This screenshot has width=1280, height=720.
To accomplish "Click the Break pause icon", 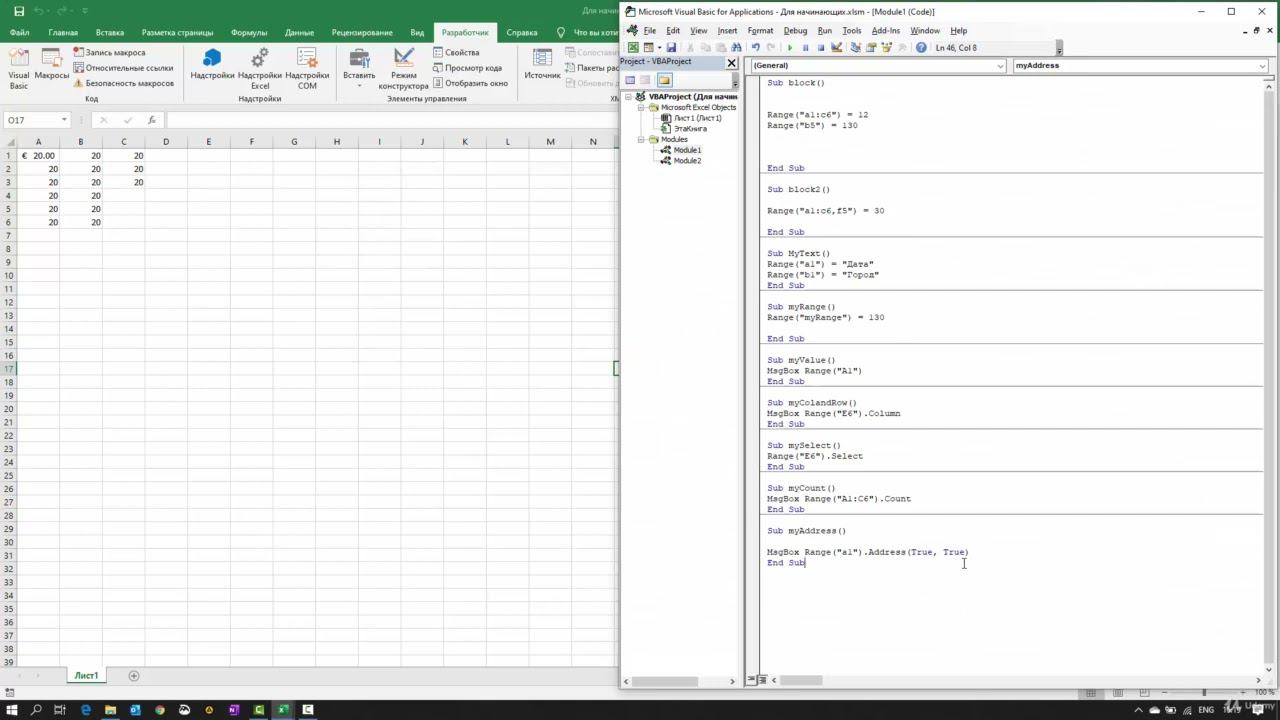I will click(x=806, y=47).
